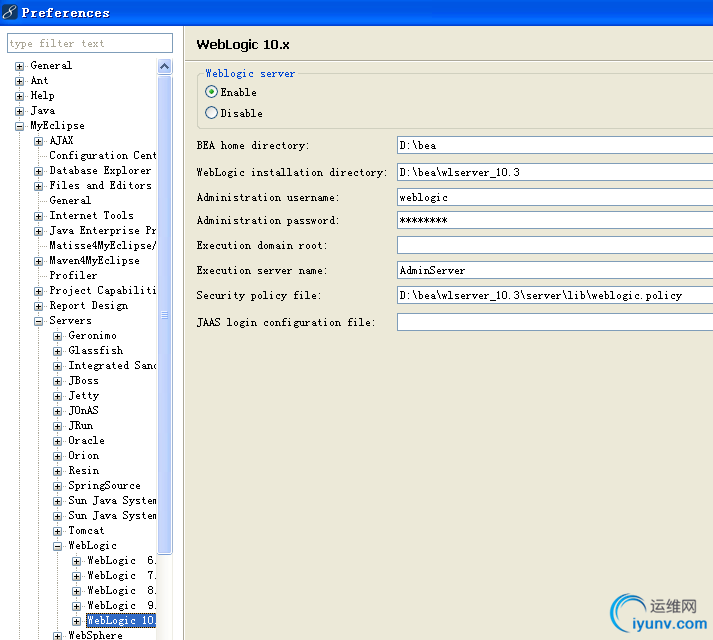
Task: Select Configuration Cent tree item
Action: coord(103,156)
